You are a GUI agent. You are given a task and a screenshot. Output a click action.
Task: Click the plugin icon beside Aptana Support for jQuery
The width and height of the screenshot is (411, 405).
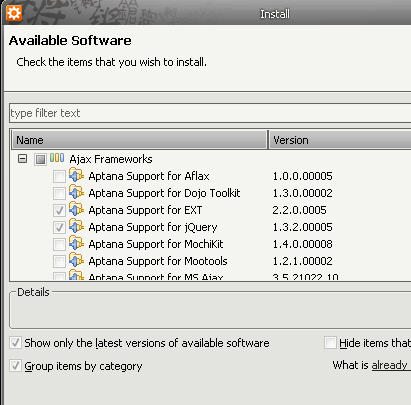click(76, 226)
